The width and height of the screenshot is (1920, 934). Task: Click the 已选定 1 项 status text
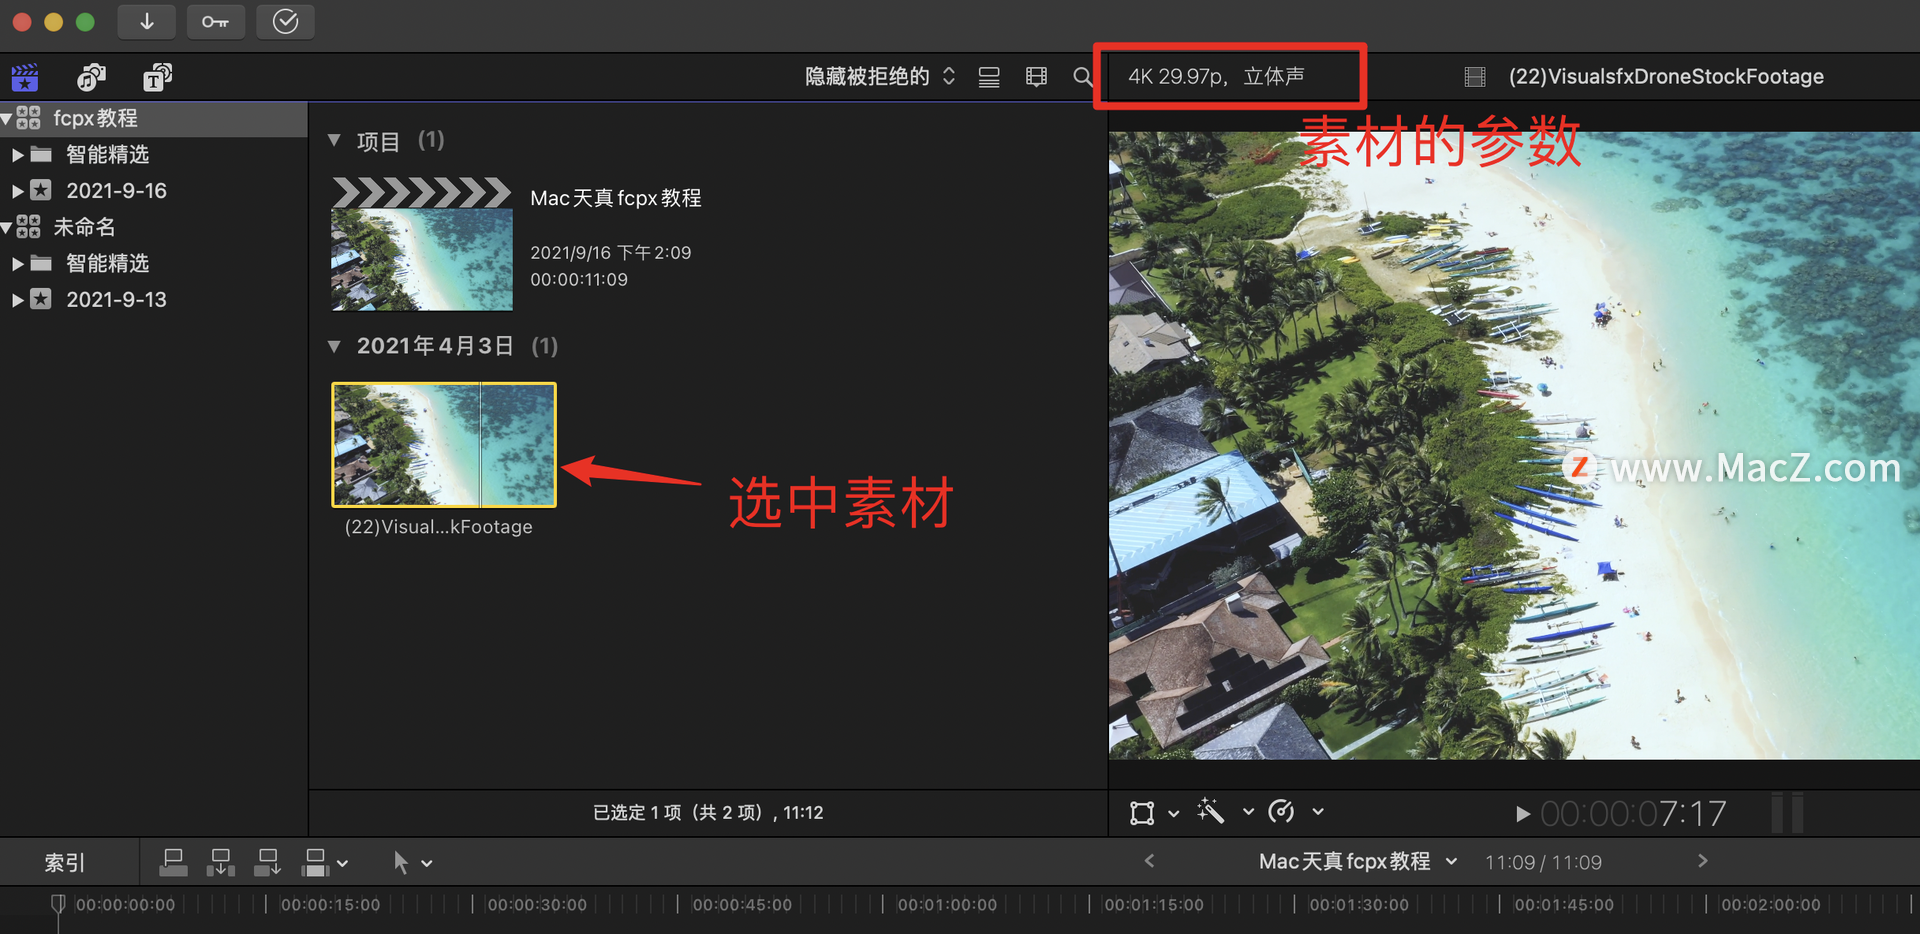(x=708, y=813)
